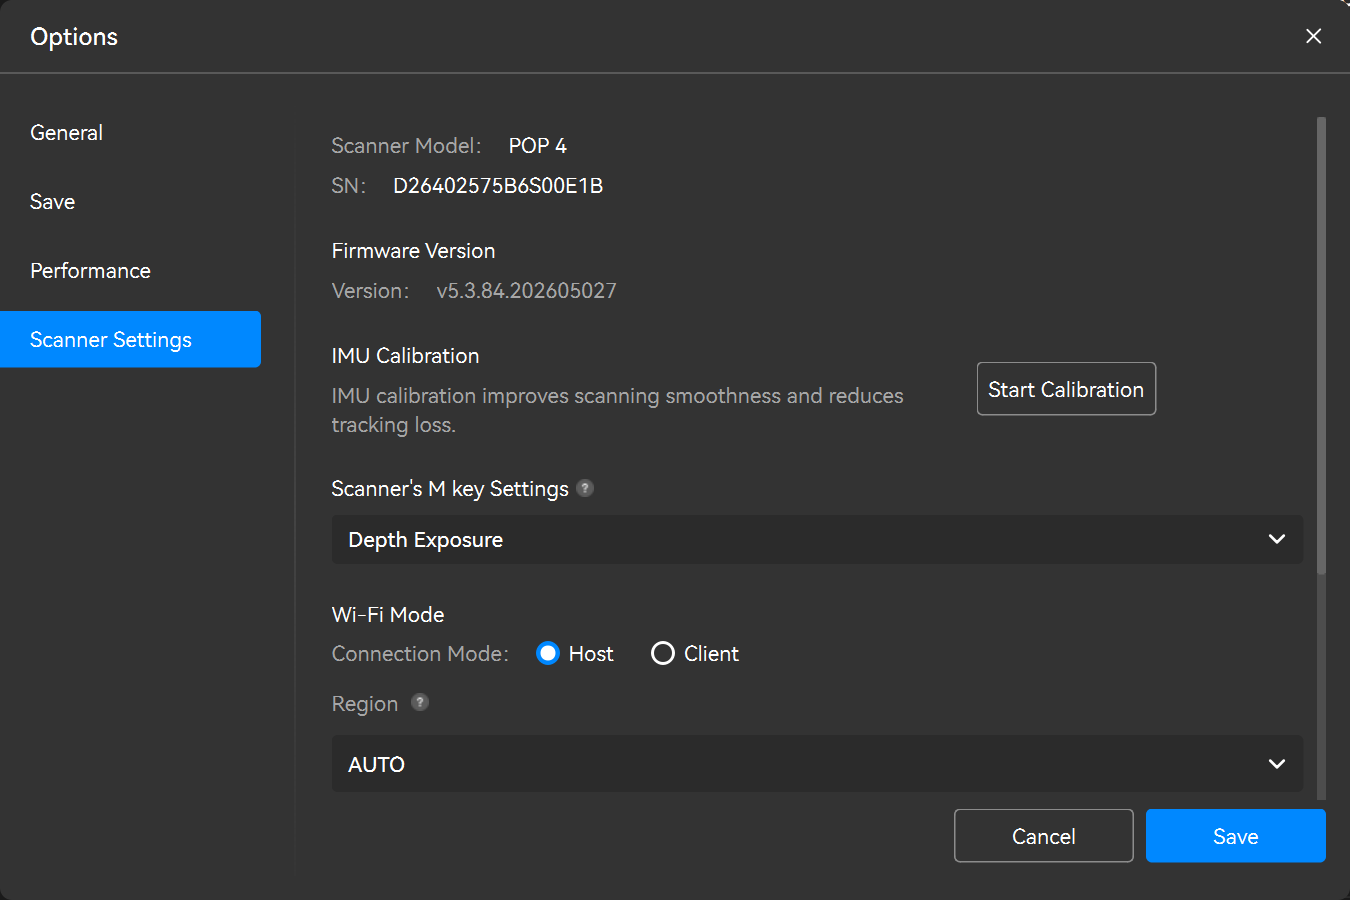Close the Options dialog
The width and height of the screenshot is (1350, 900).
tap(1313, 36)
